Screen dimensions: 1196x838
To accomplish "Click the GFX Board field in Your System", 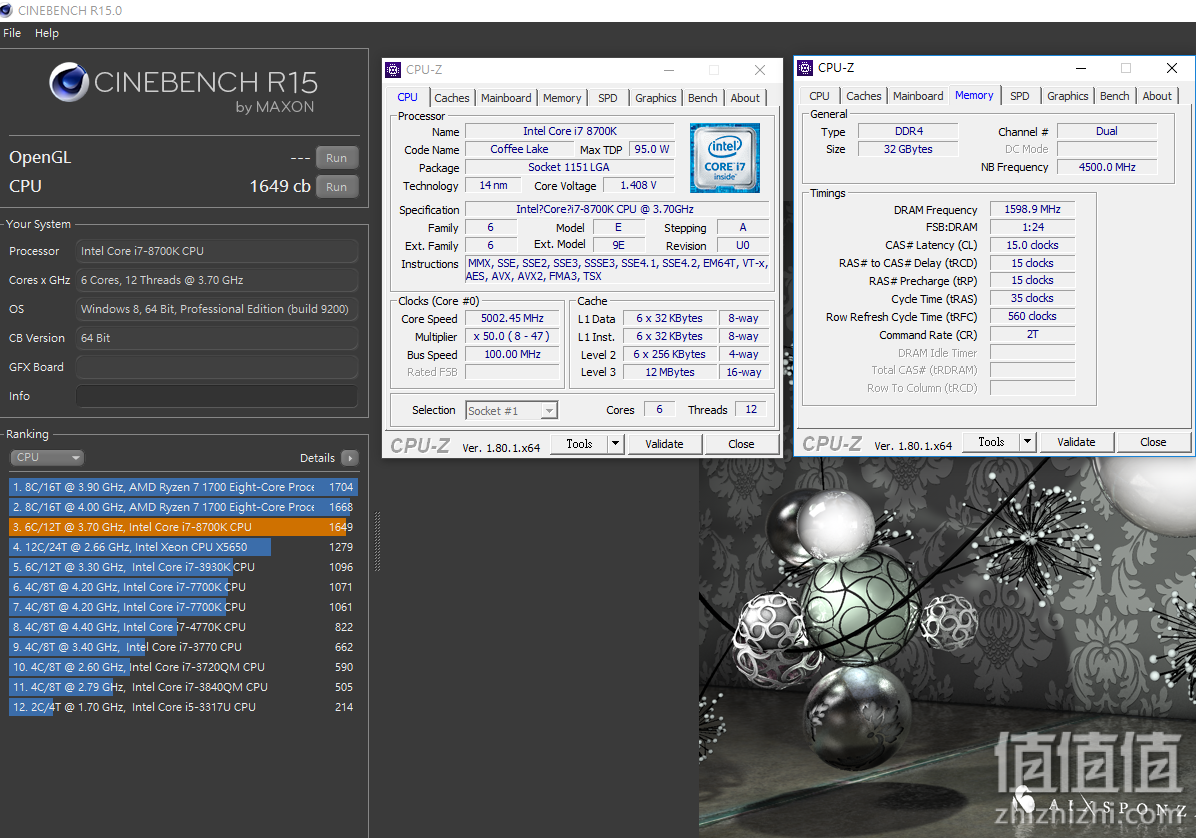I will [217, 367].
